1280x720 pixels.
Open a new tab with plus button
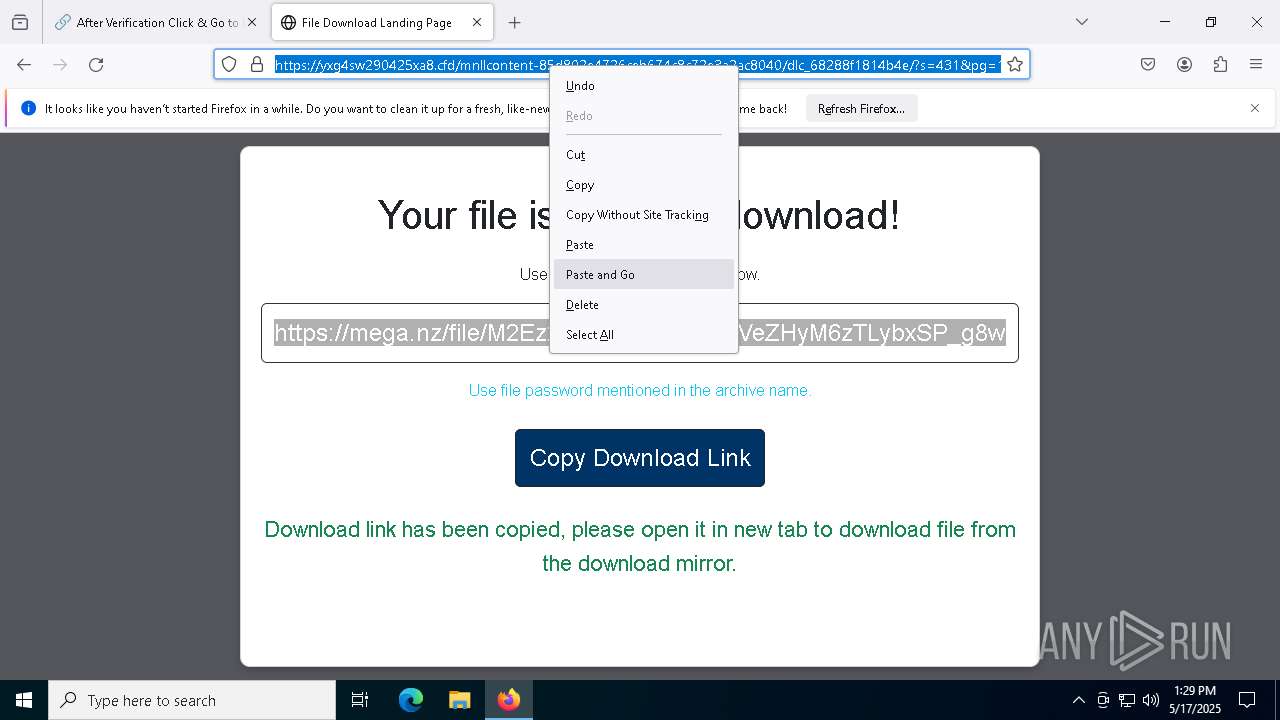(514, 22)
